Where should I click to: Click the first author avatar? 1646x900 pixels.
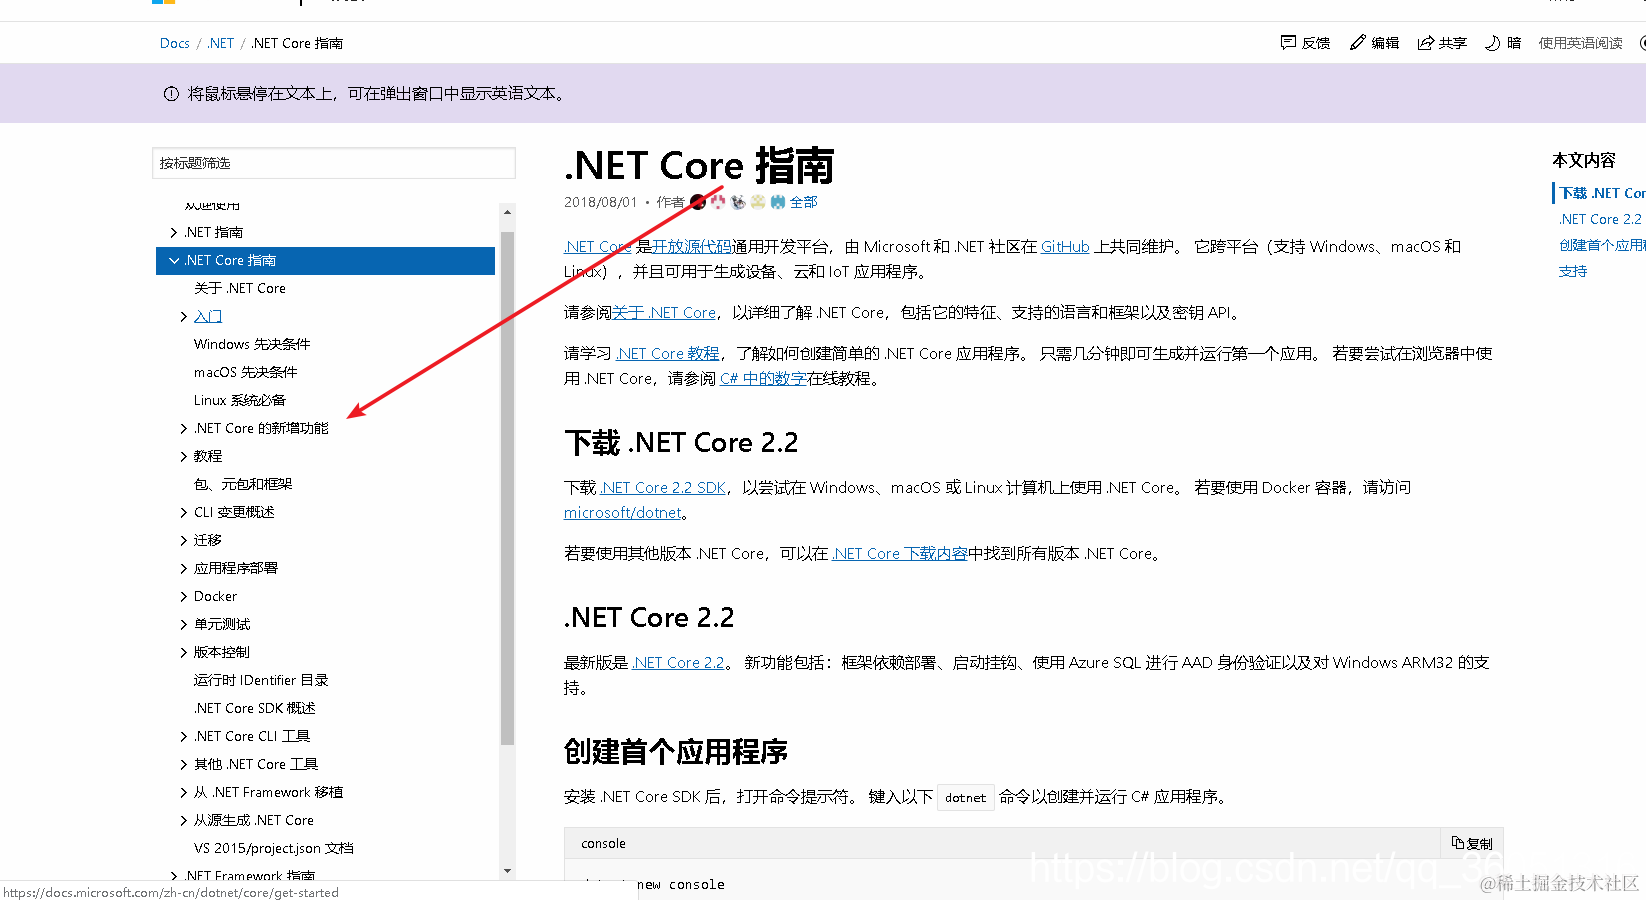click(697, 201)
